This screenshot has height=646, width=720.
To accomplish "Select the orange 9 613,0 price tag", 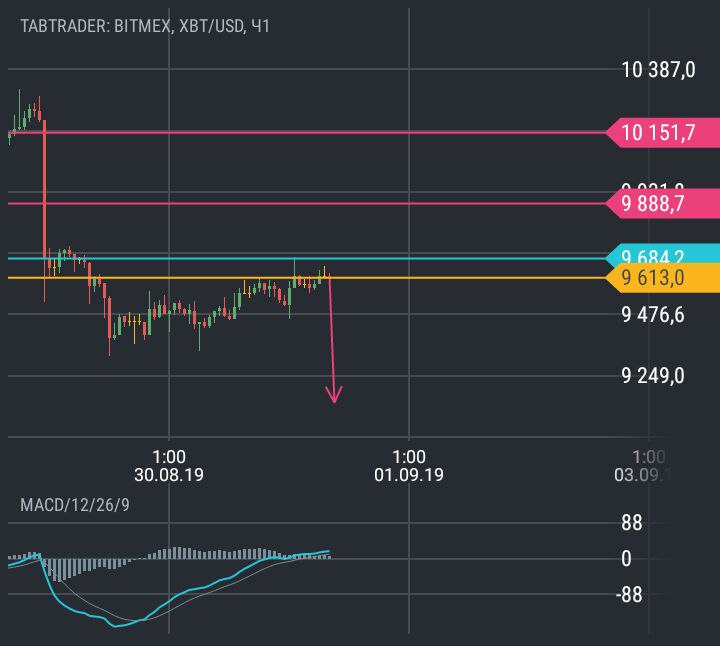I will pyautogui.click(x=663, y=278).
